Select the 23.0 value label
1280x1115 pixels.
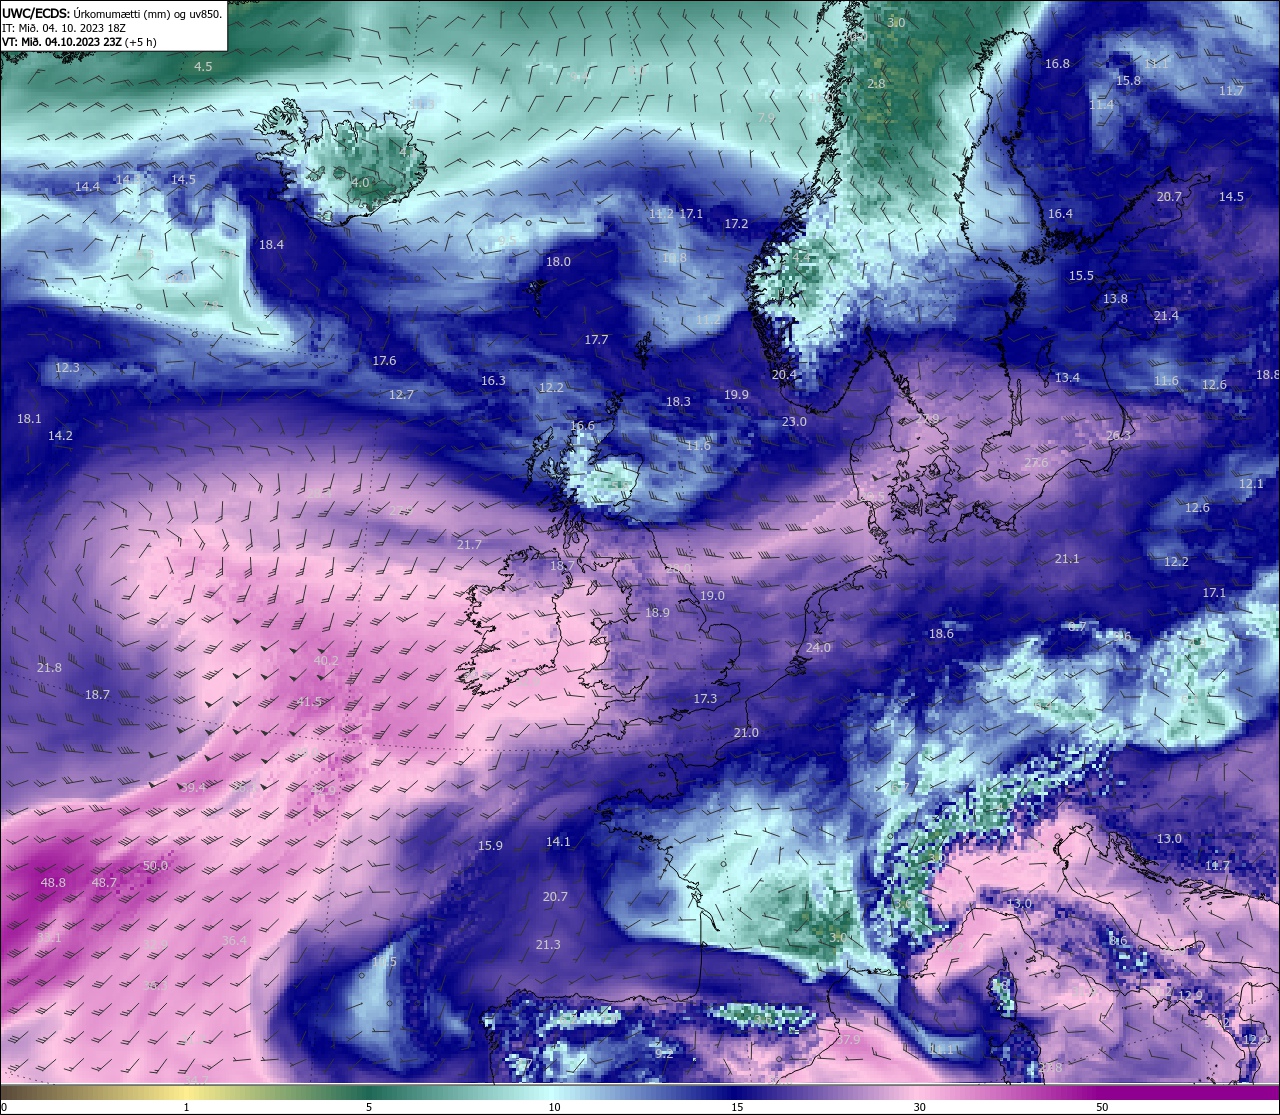coord(794,422)
